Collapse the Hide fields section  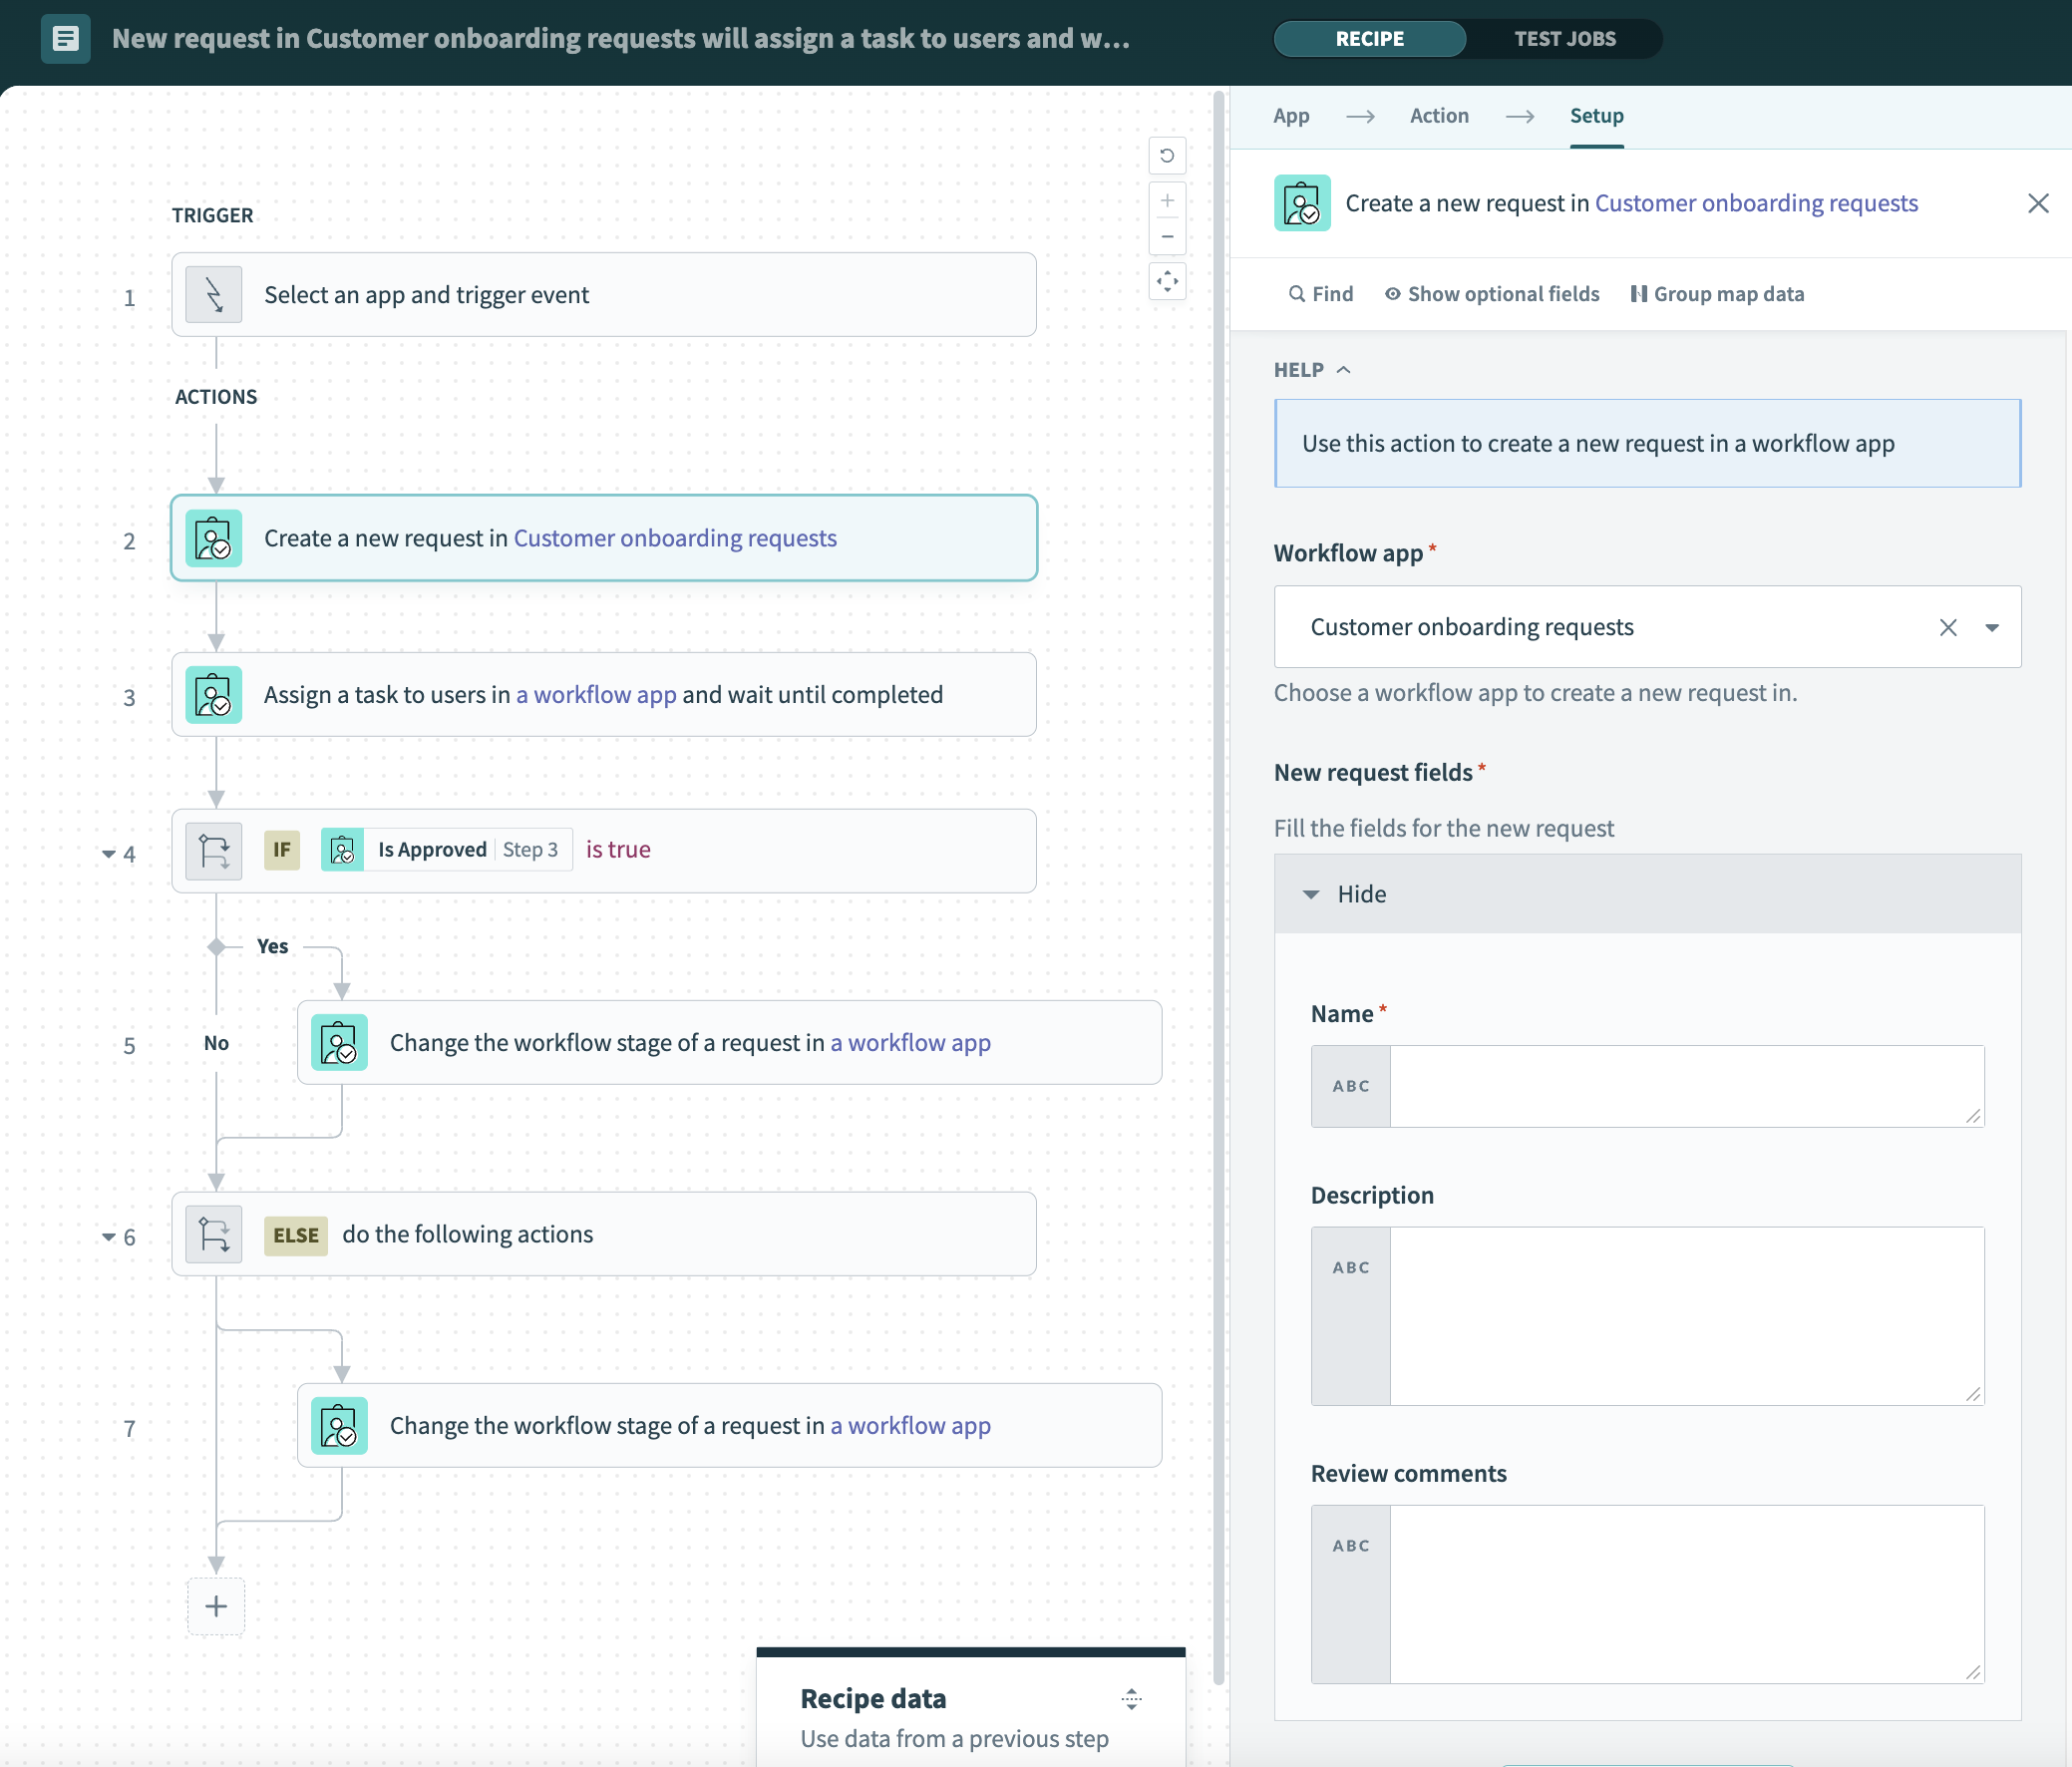pyautogui.click(x=1311, y=894)
